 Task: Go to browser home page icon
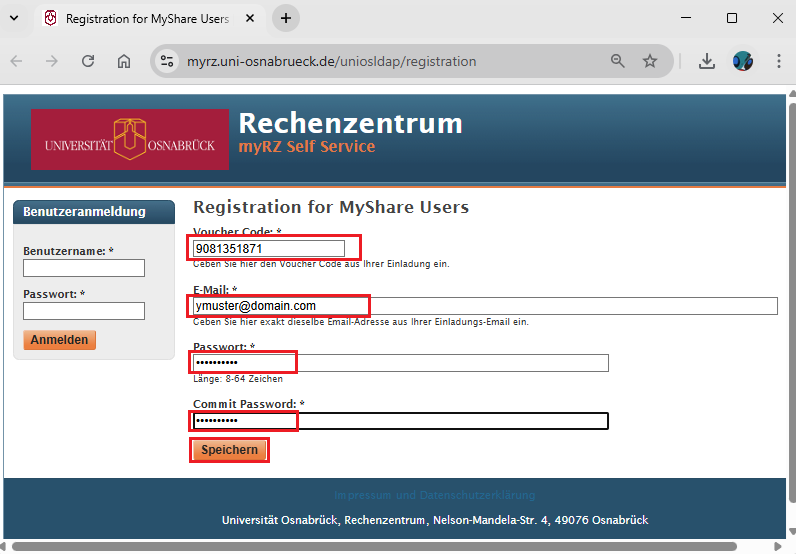coord(124,61)
